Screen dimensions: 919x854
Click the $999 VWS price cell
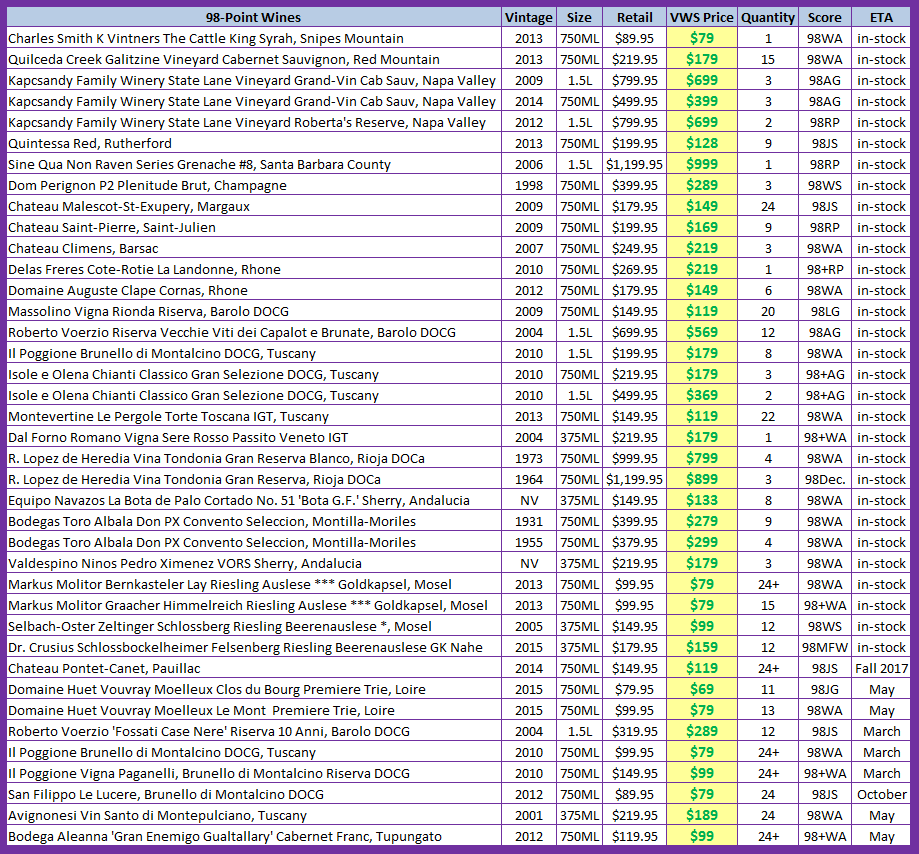coord(702,165)
